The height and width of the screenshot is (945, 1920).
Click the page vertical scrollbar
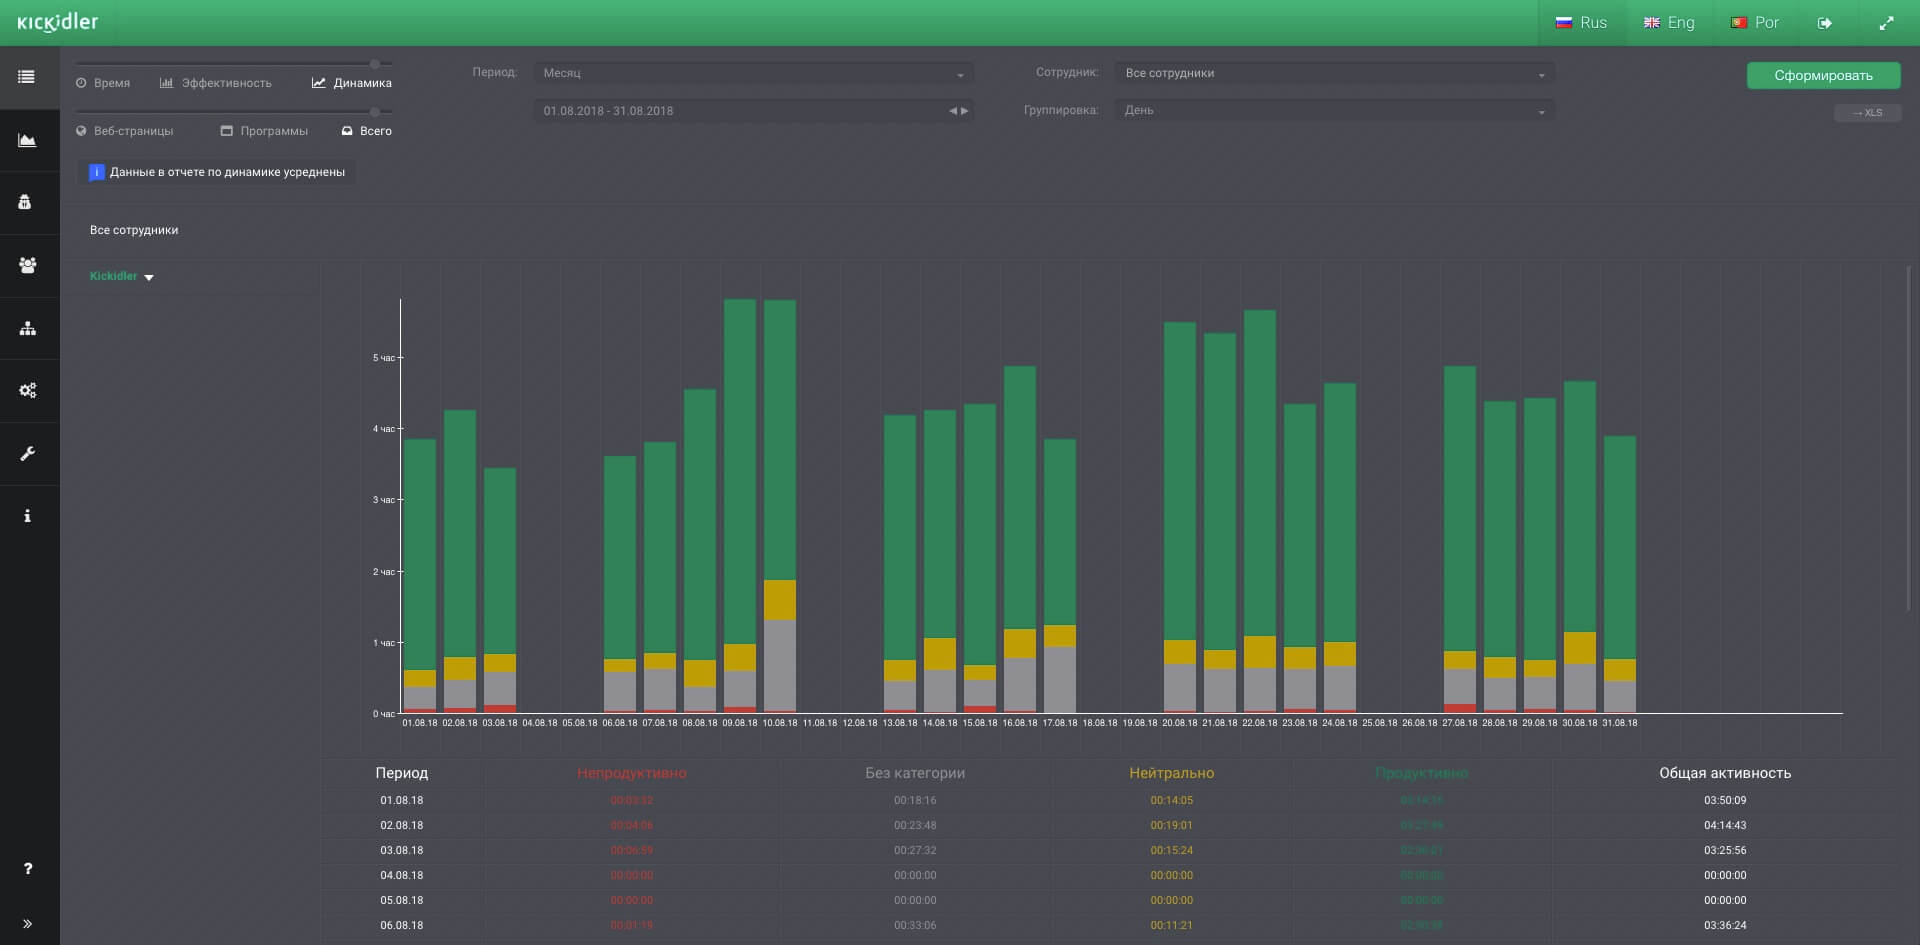pos(1909,438)
